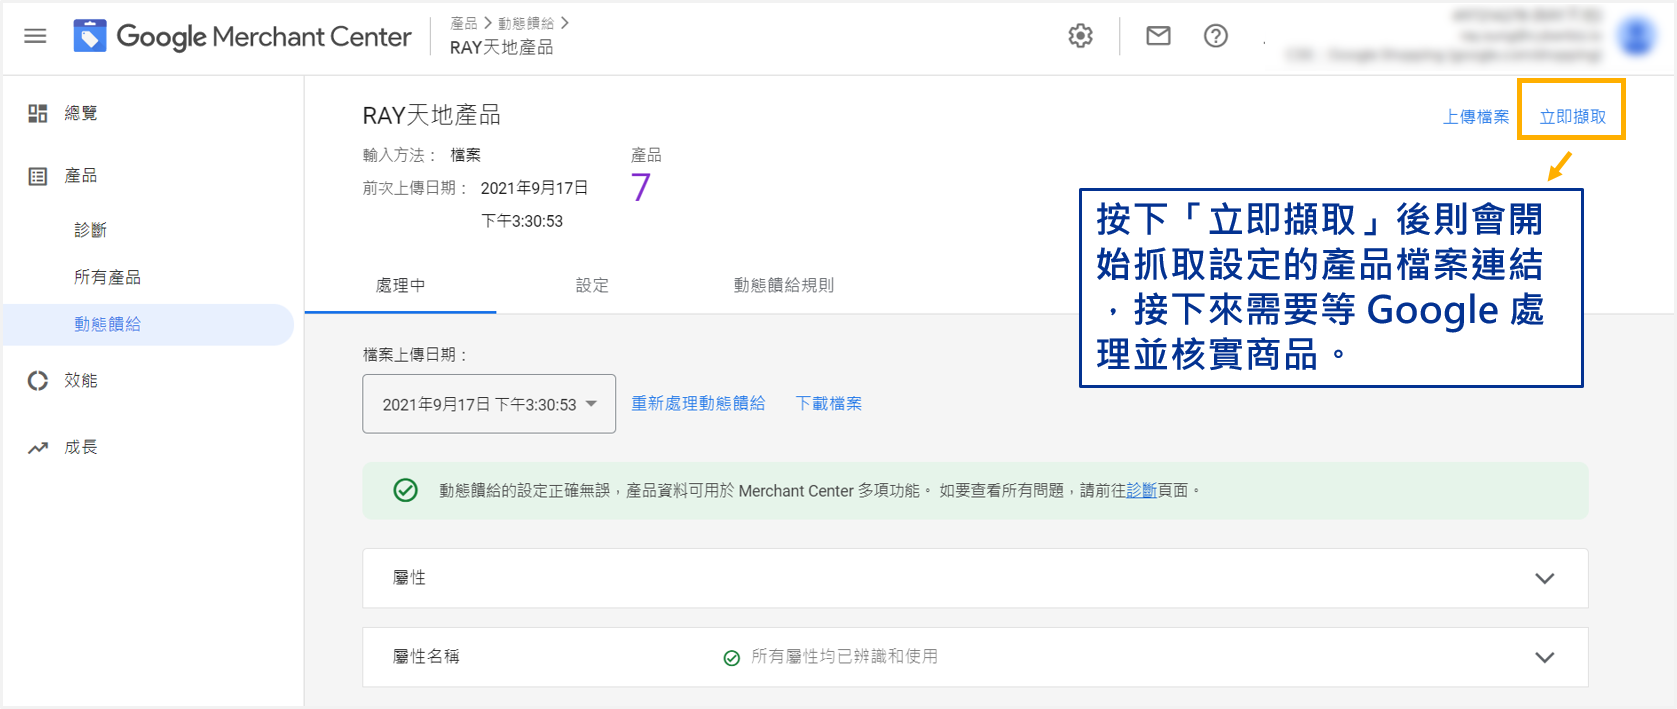Open 所有產品 in the sidebar
Screen dimensions: 1677x709
pyautogui.click(x=107, y=277)
